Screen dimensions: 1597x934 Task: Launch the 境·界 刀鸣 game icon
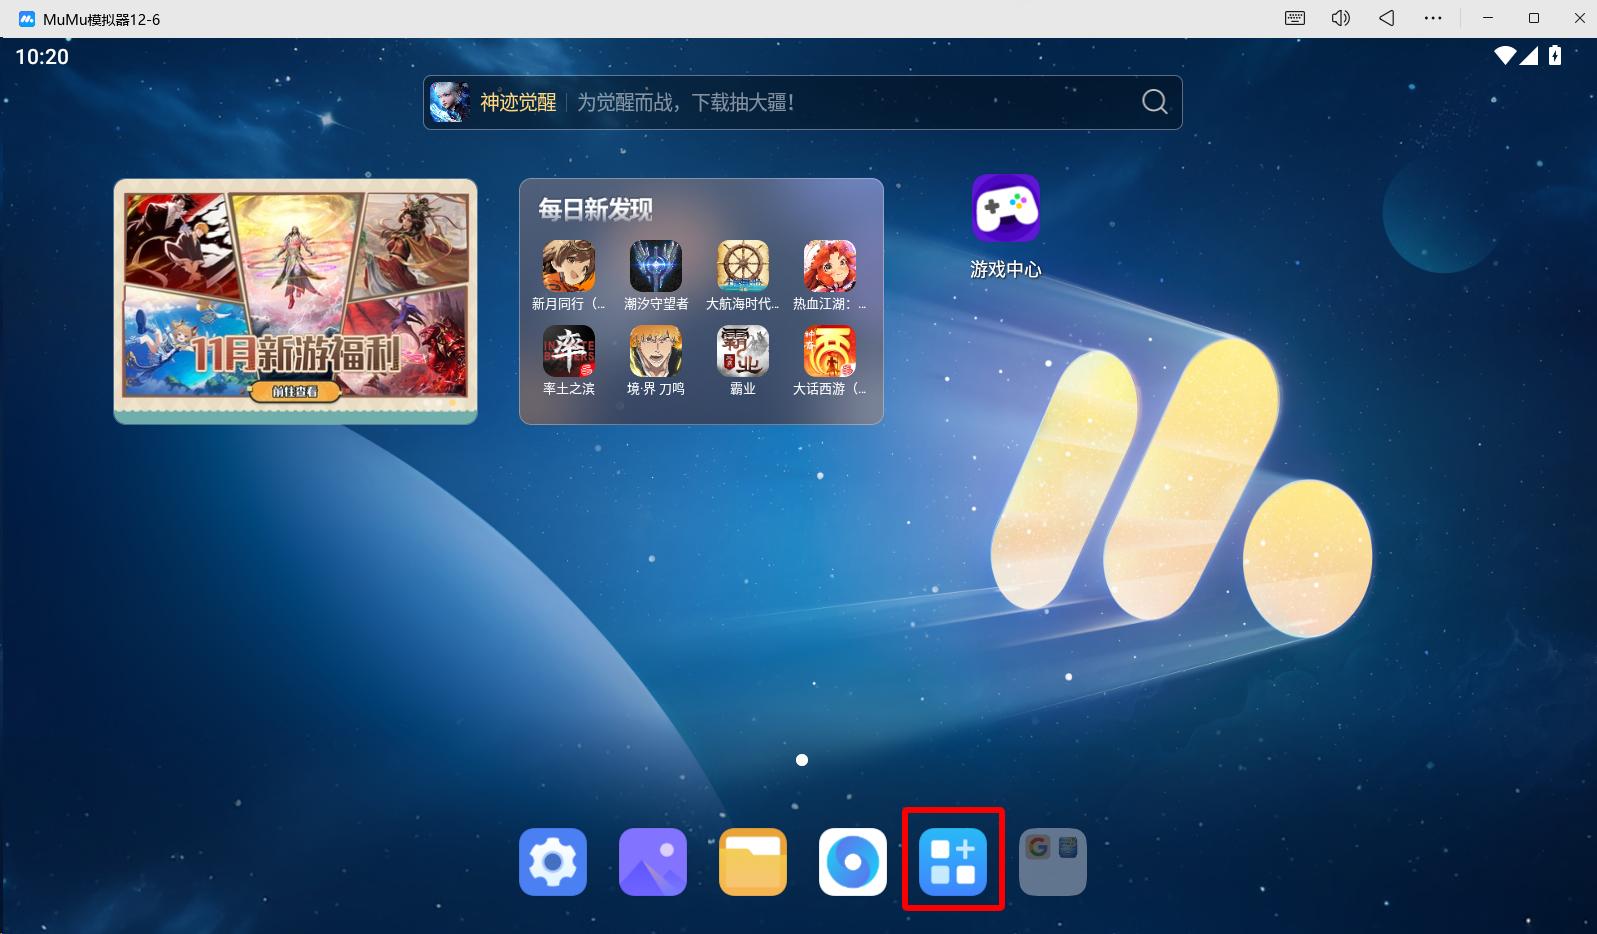click(x=655, y=351)
